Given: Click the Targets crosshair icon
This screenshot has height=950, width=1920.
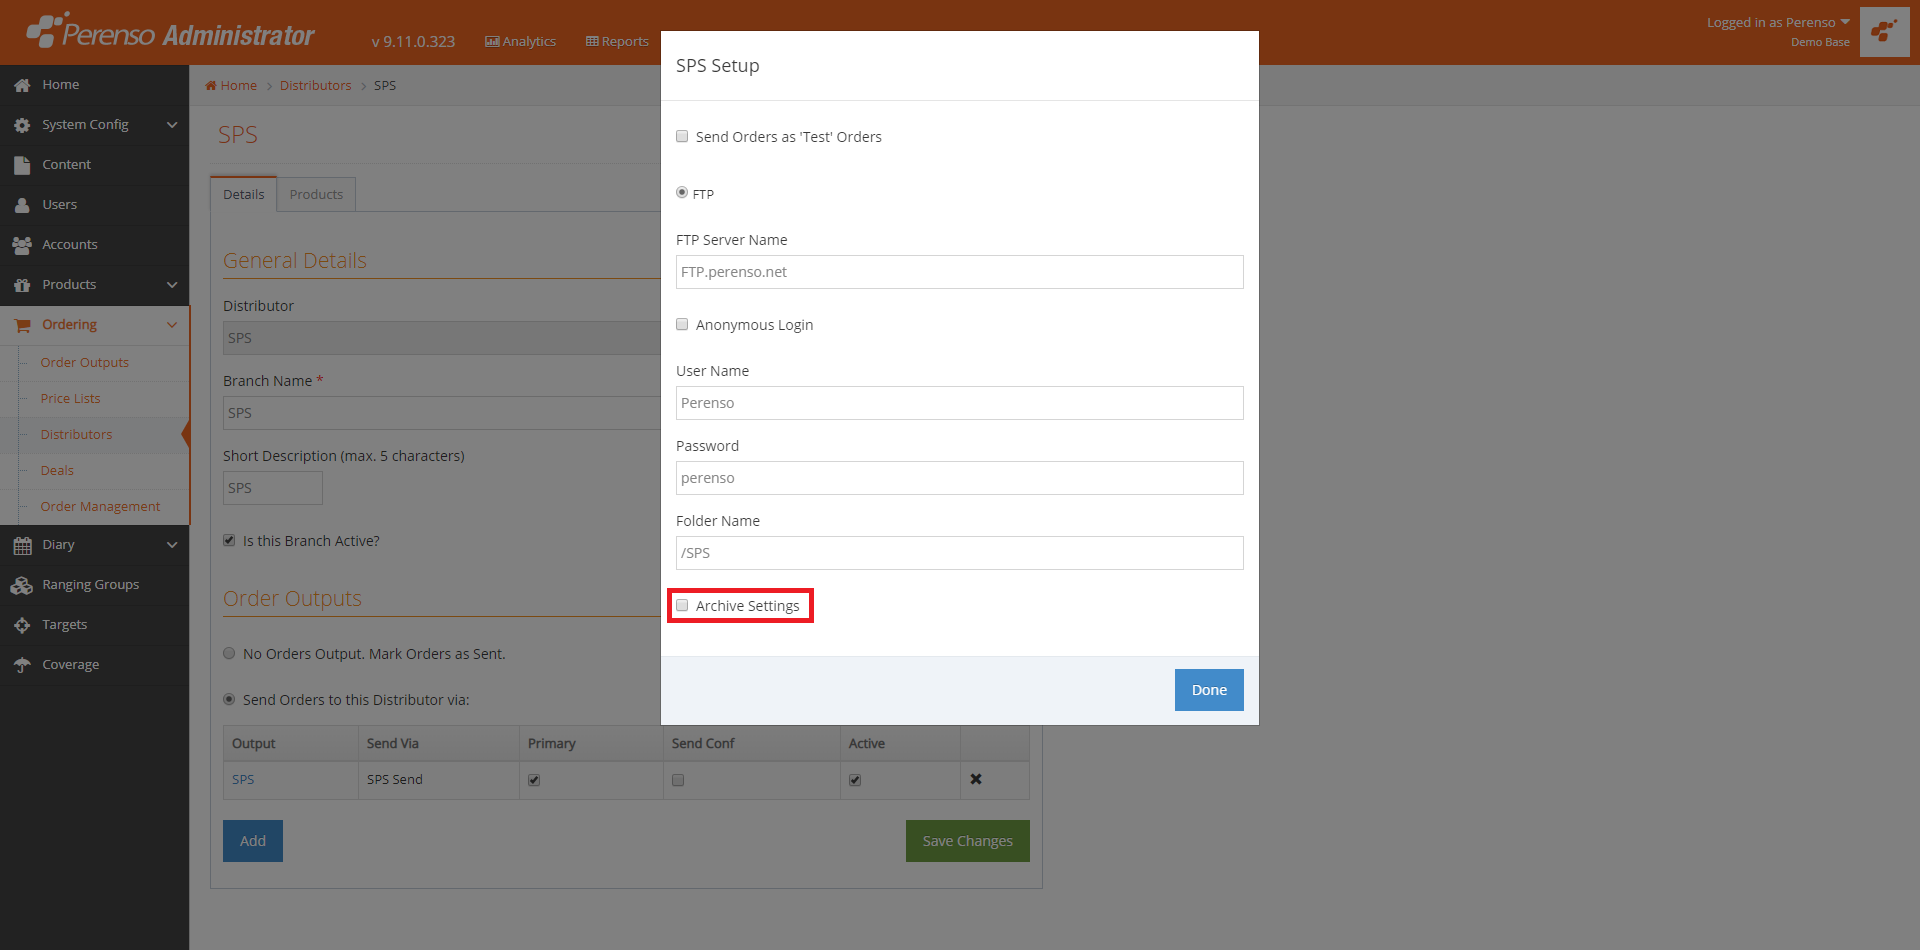Looking at the screenshot, I should click(x=22, y=625).
